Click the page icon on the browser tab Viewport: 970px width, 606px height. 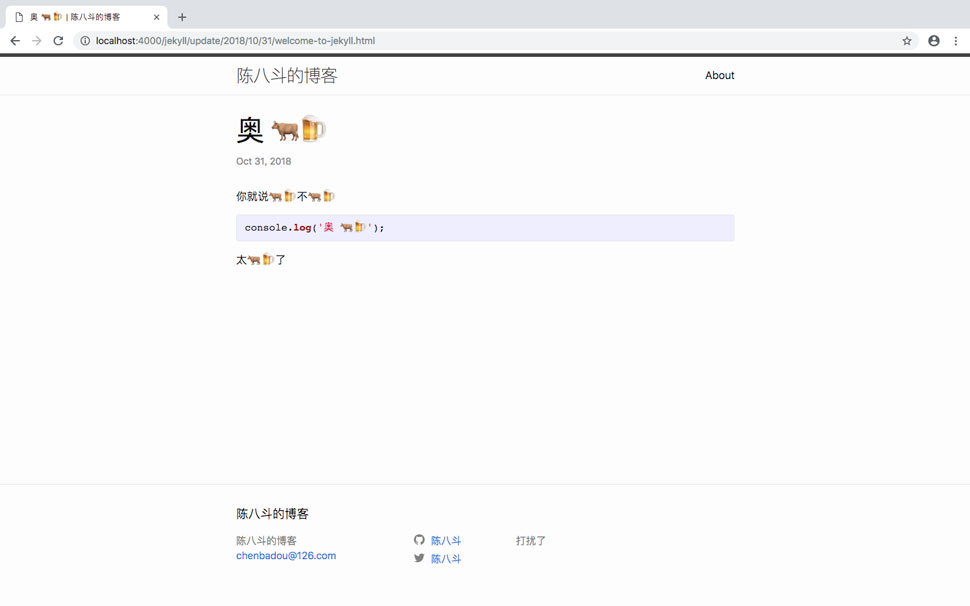tap(19, 17)
